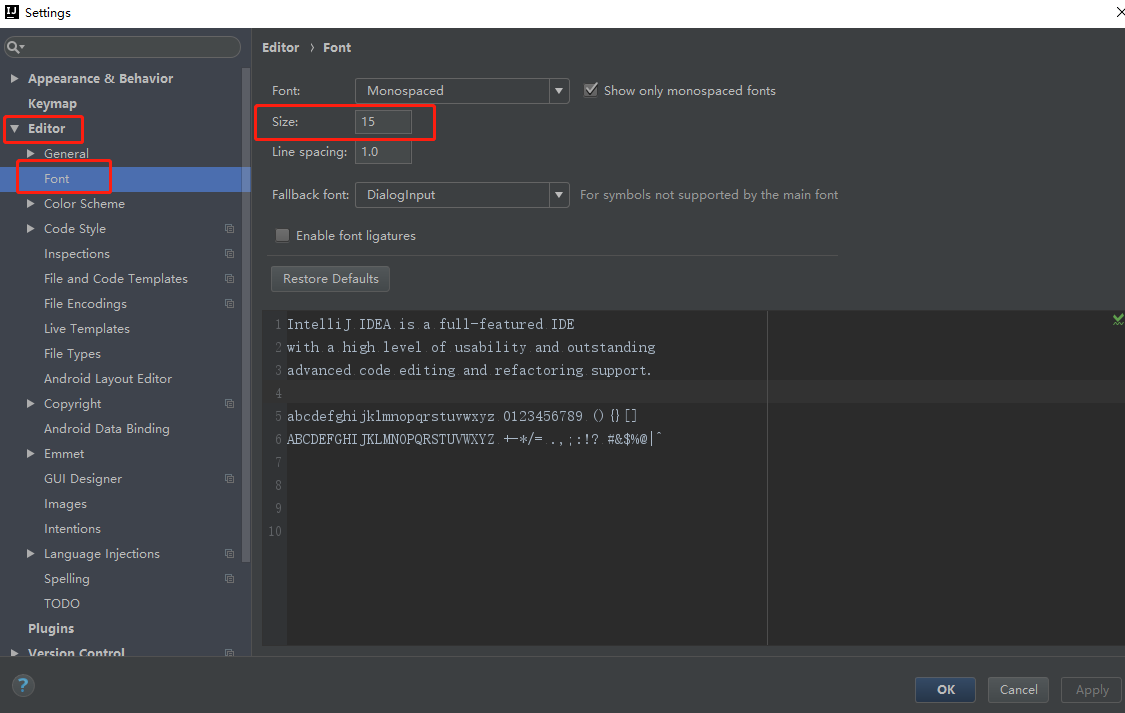This screenshot has height=713, width=1125.
Task: Close the Settings dialog
Action: (x=1119, y=12)
